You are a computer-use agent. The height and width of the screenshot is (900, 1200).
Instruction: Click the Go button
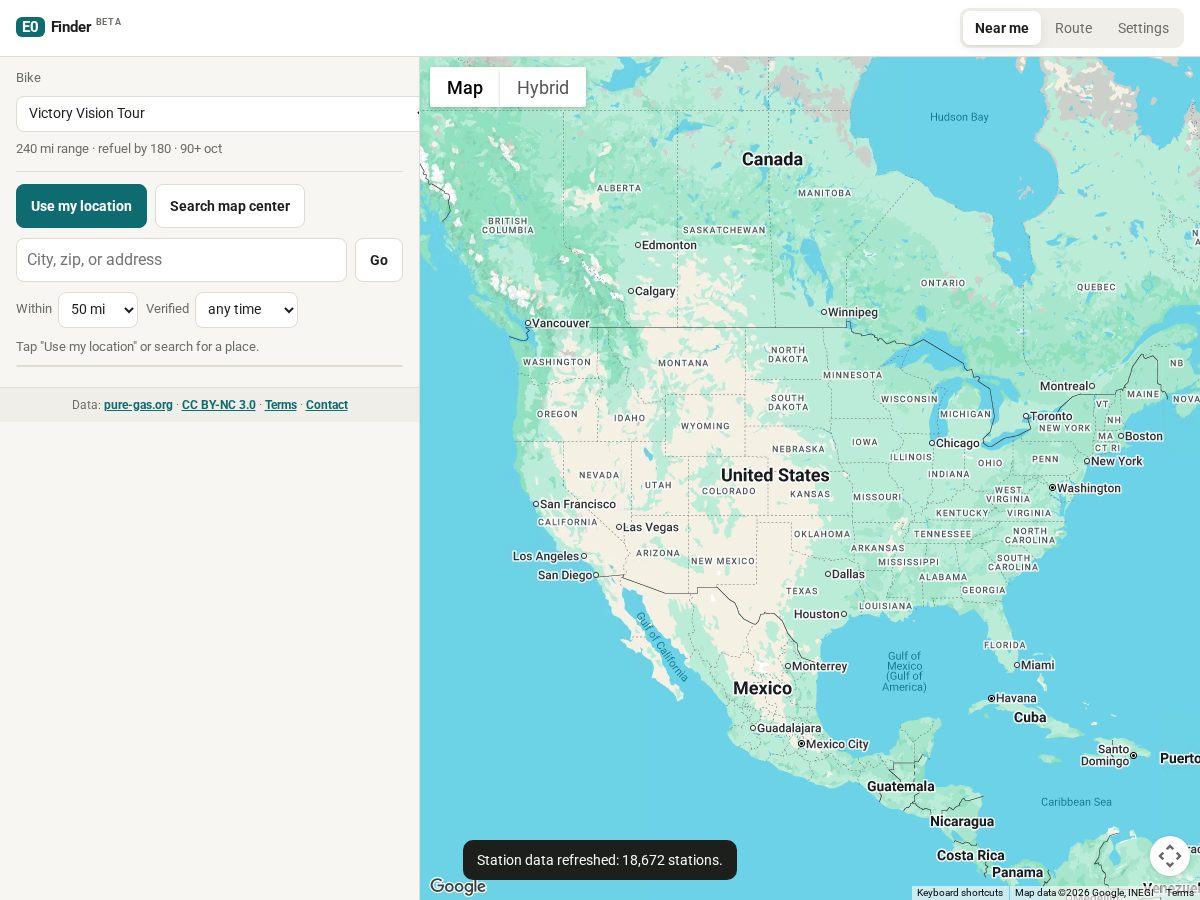pos(379,260)
